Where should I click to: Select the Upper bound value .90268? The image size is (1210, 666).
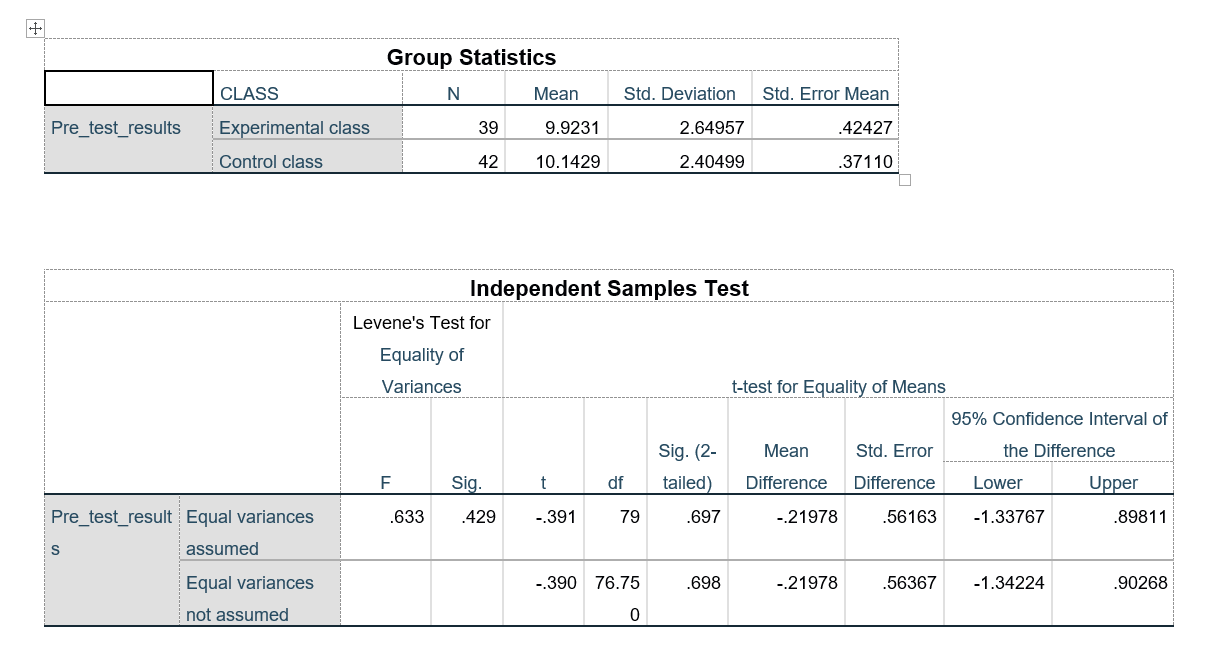click(1139, 583)
